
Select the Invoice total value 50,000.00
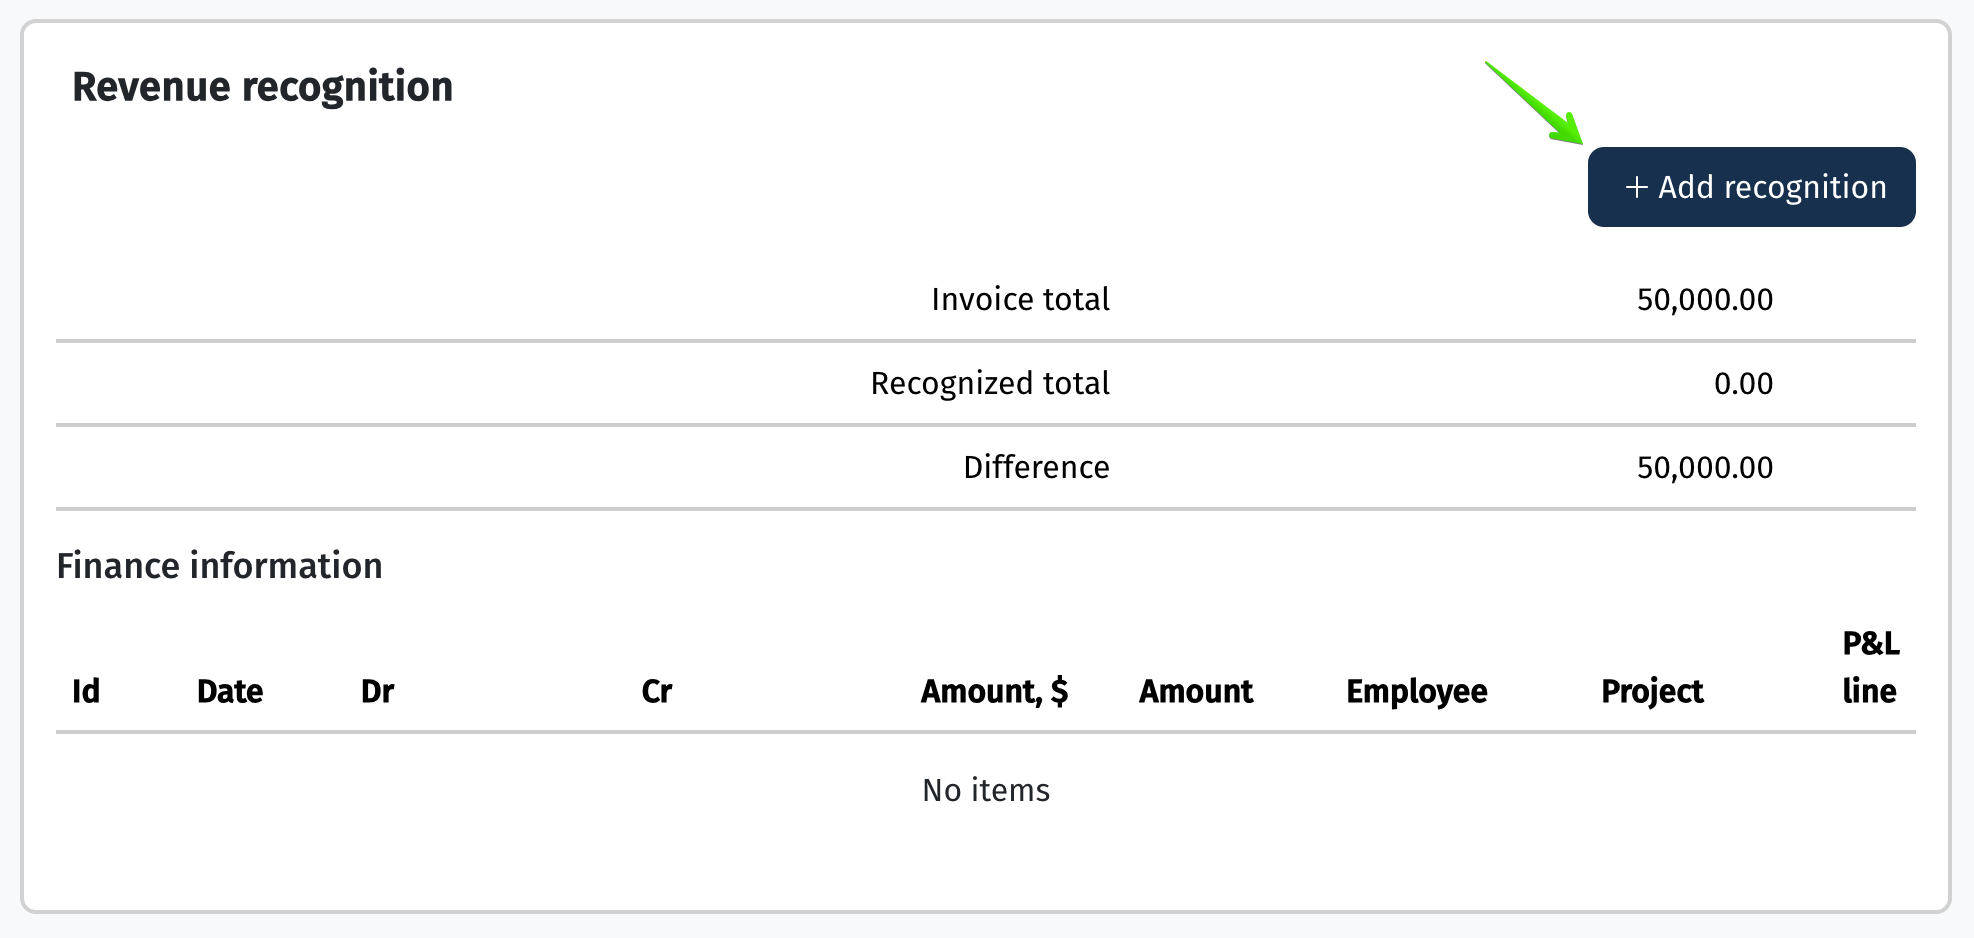point(1705,299)
